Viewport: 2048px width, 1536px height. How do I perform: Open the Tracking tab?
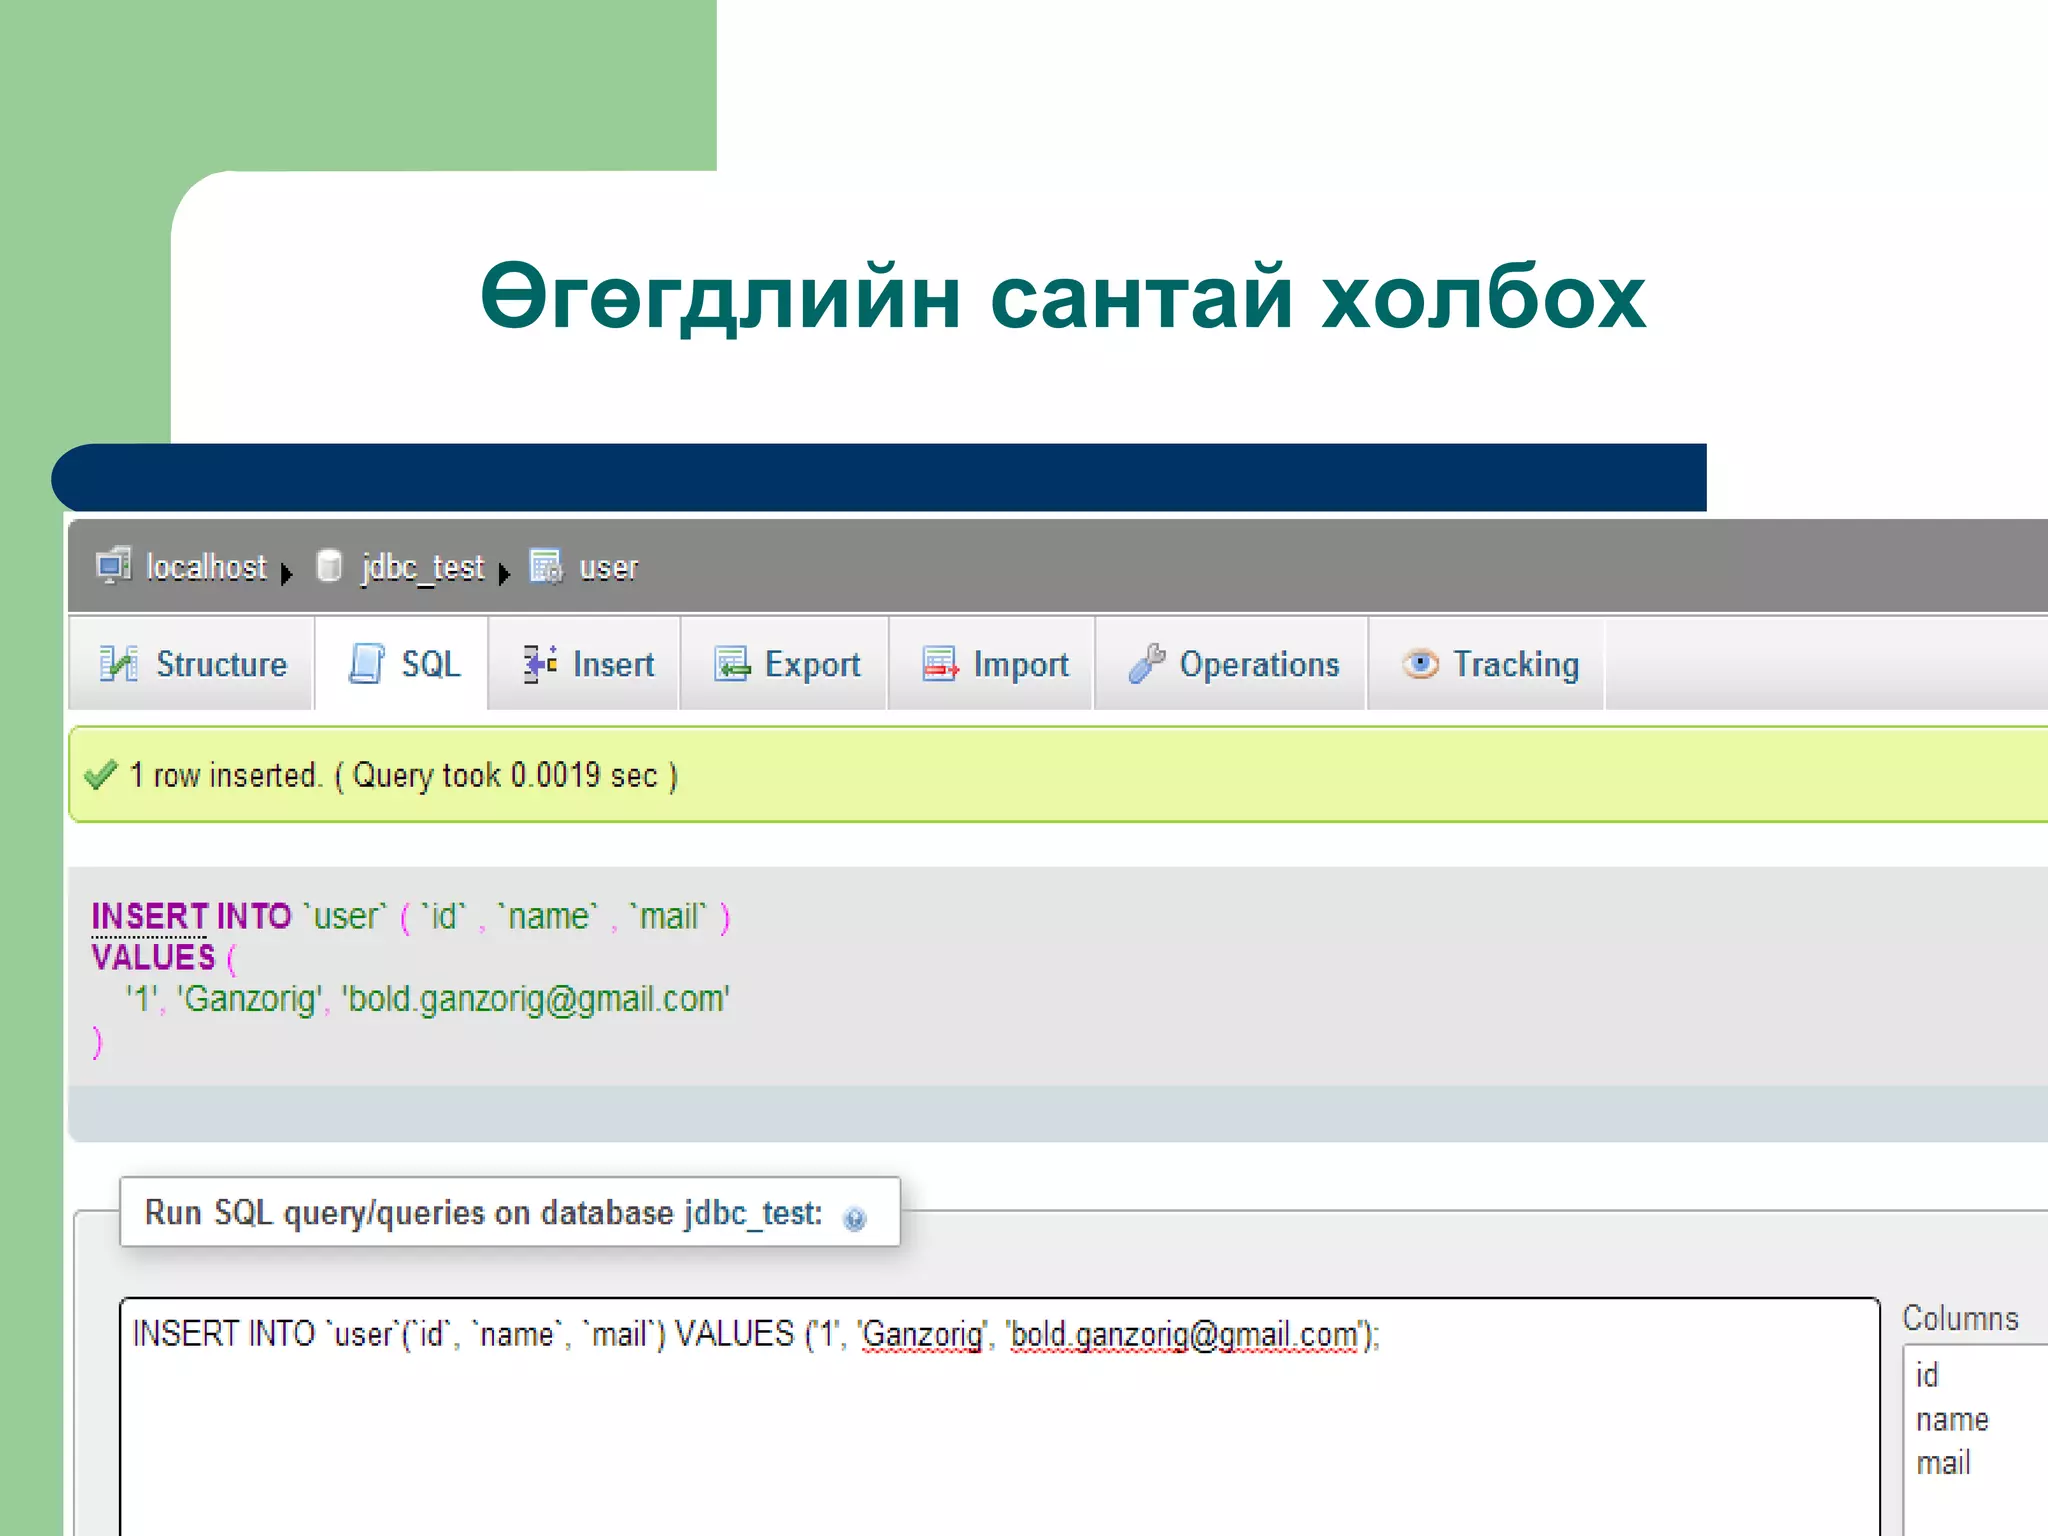[x=1487, y=664]
